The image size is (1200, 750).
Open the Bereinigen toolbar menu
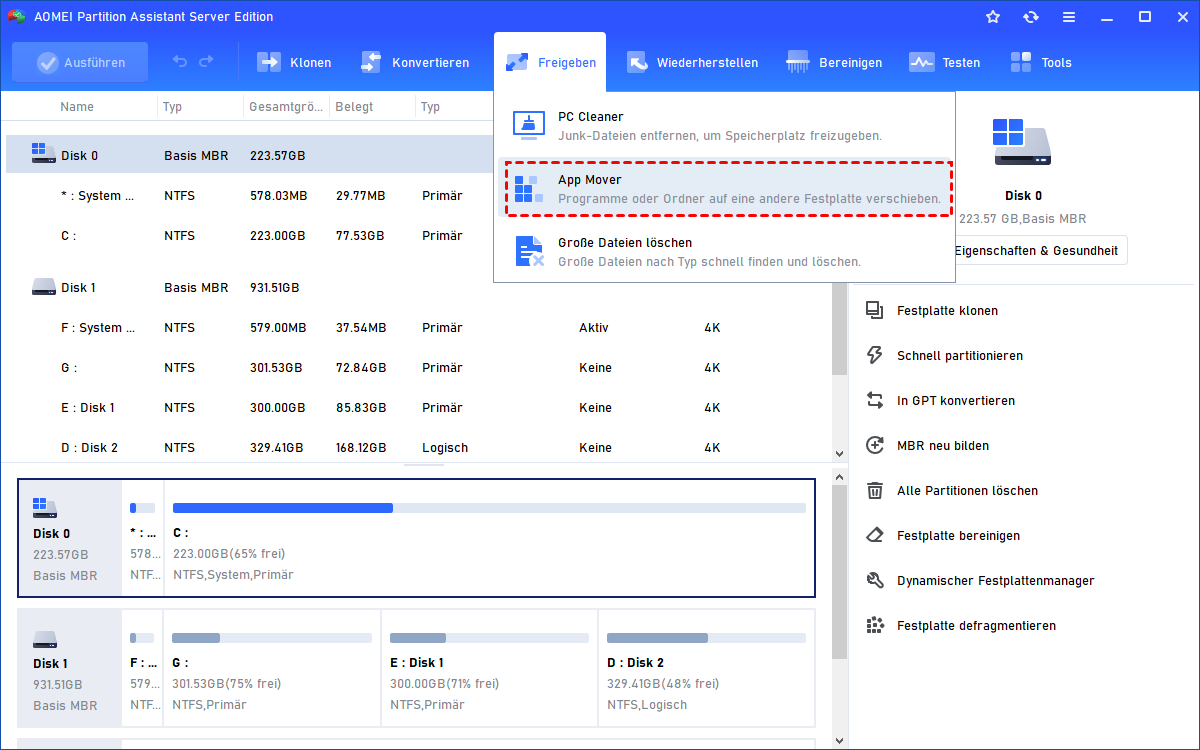coord(834,62)
